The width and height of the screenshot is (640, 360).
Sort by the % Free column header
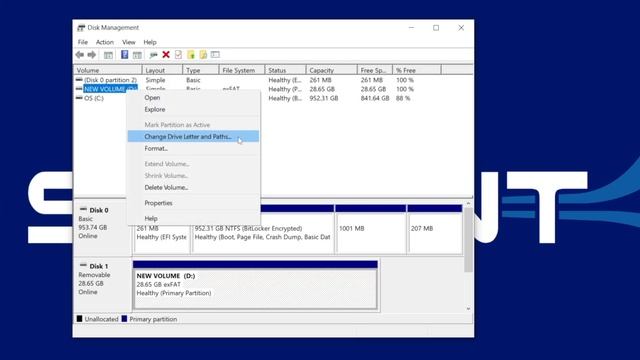coord(417,70)
